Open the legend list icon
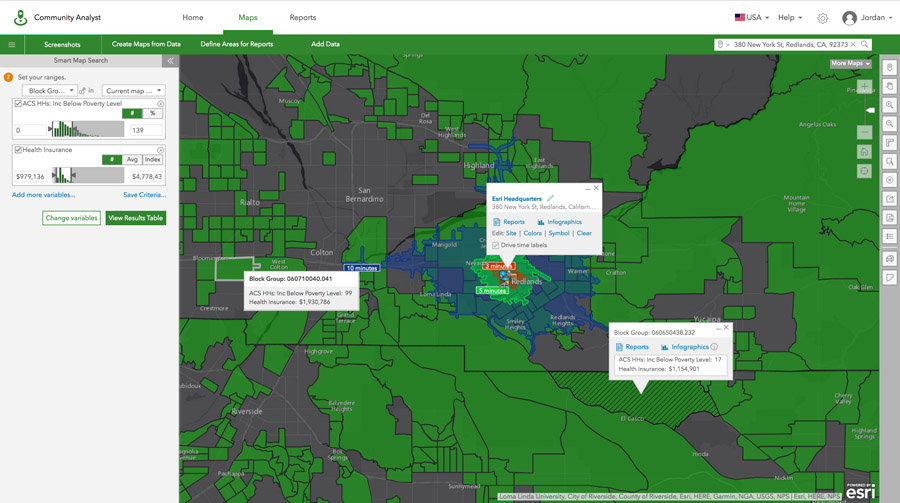Image resolution: width=900 pixels, height=503 pixels. pyautogui.click(x=889, y=236)
